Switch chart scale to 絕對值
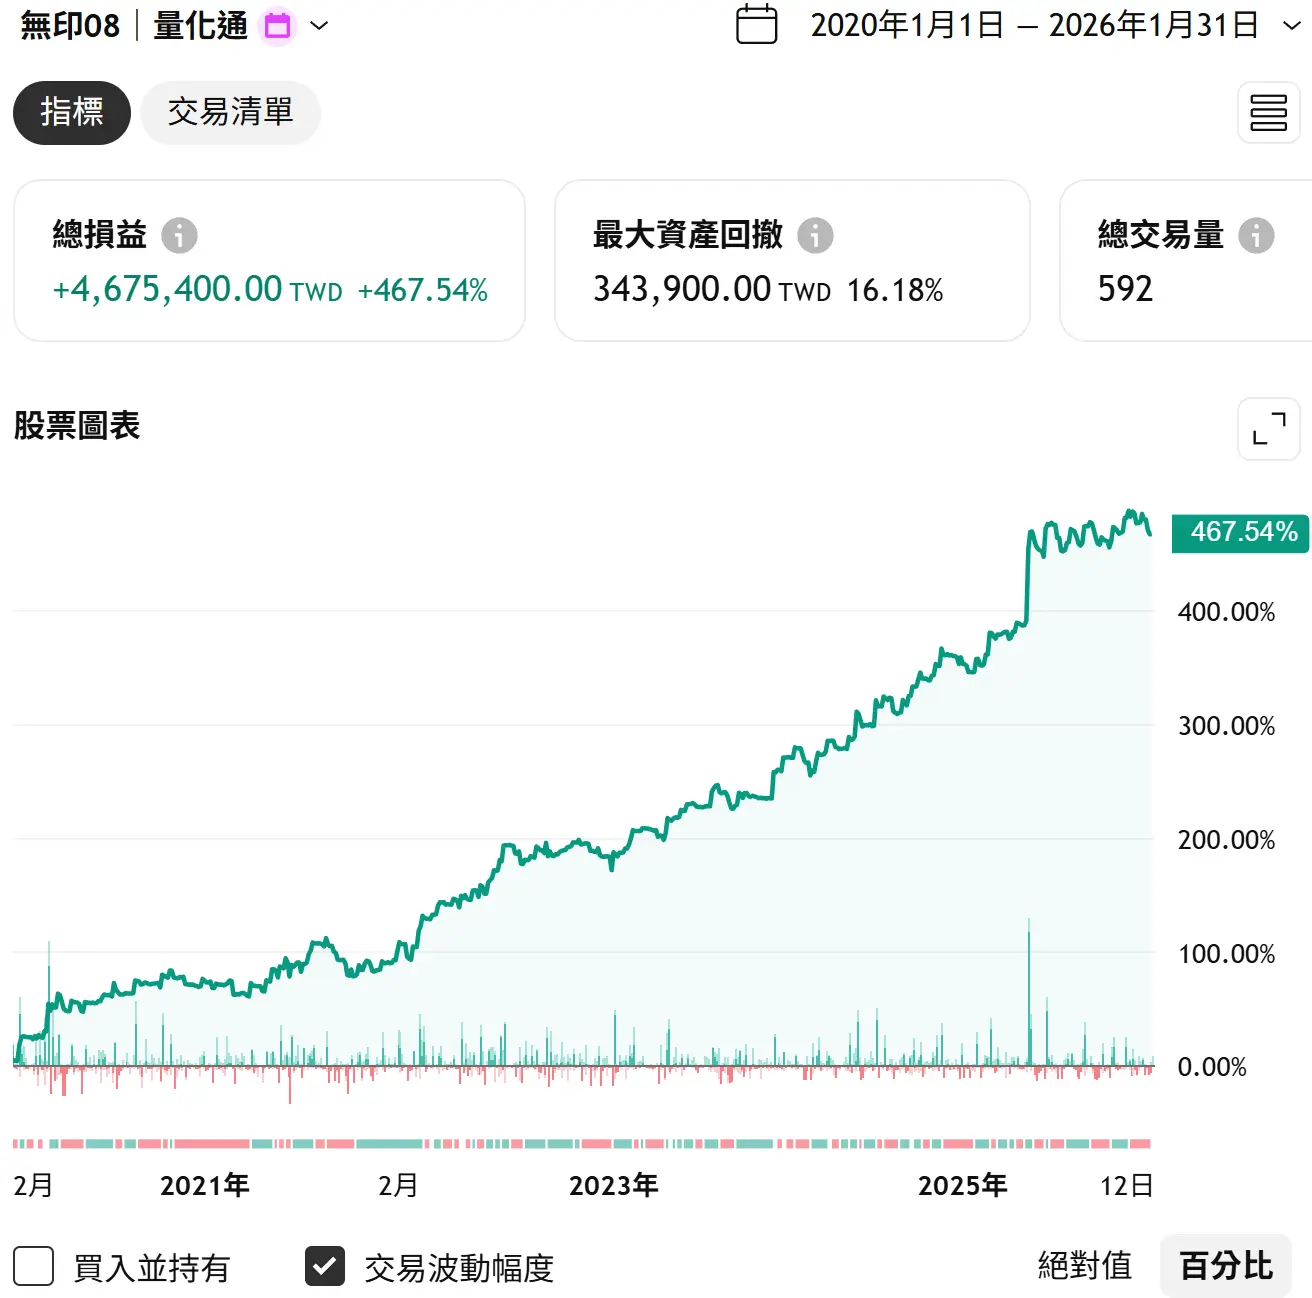 (1084, 1266)
